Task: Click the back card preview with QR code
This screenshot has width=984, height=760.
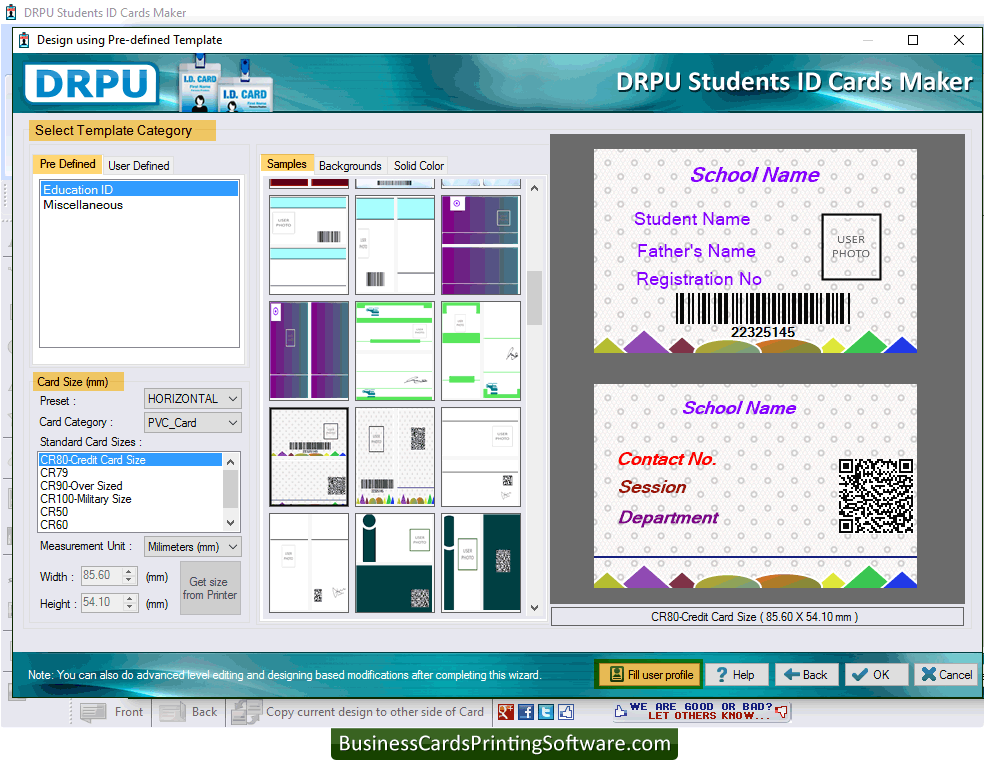Action: click(x=755, y=486)
